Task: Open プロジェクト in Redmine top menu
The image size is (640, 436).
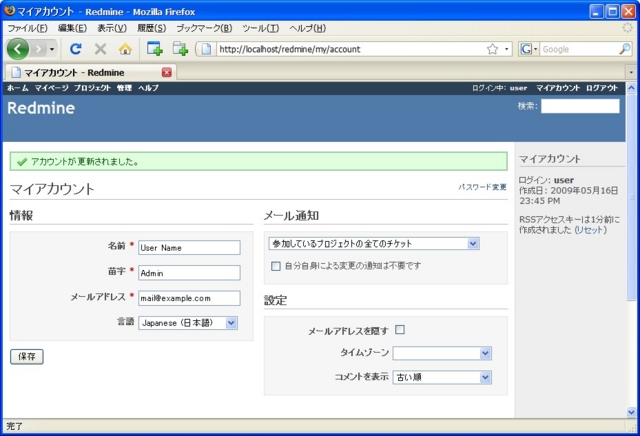Action: (92, 88)
